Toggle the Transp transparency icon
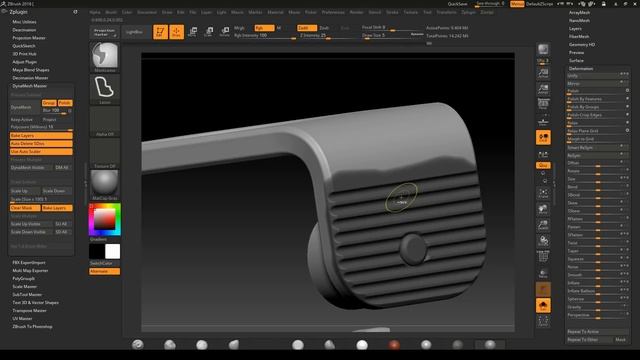 543,273
